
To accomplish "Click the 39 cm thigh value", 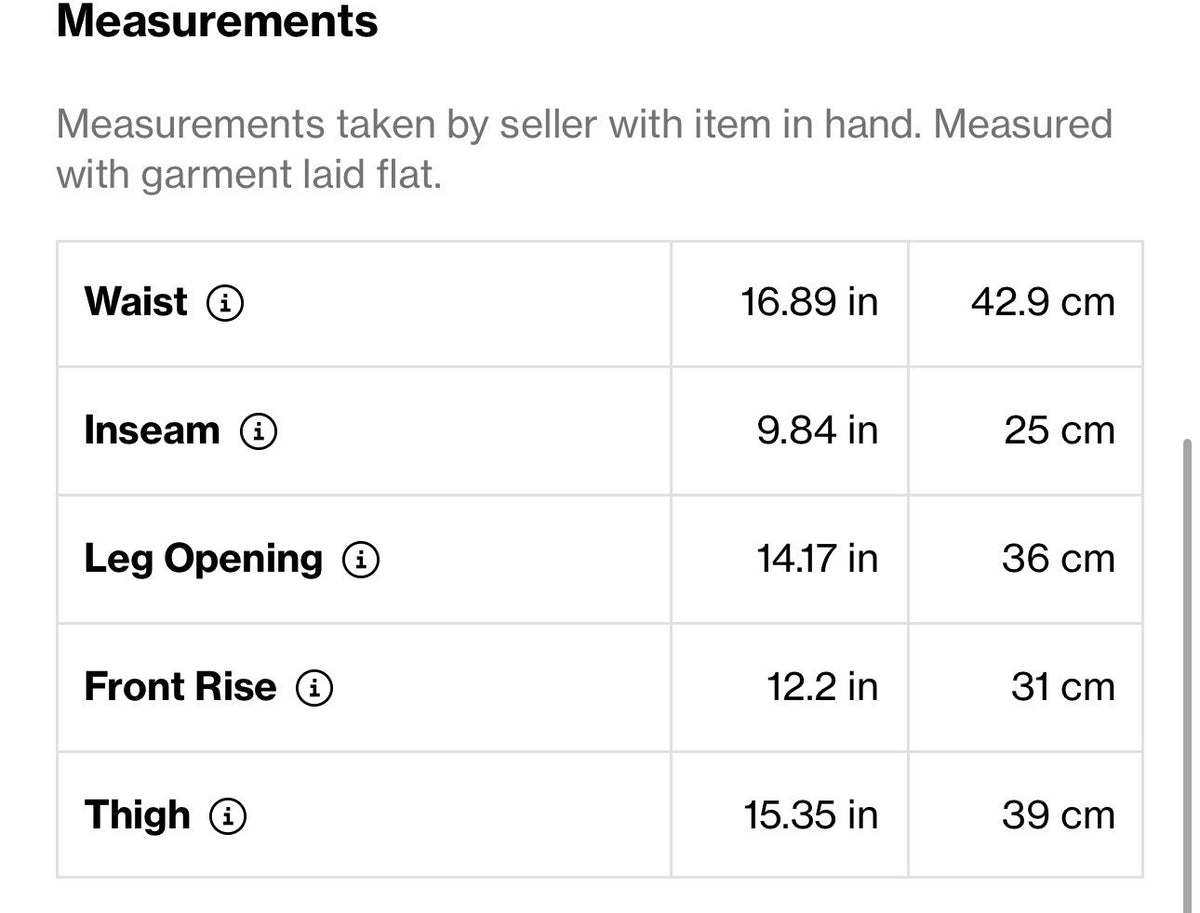I will [1058, 815].
